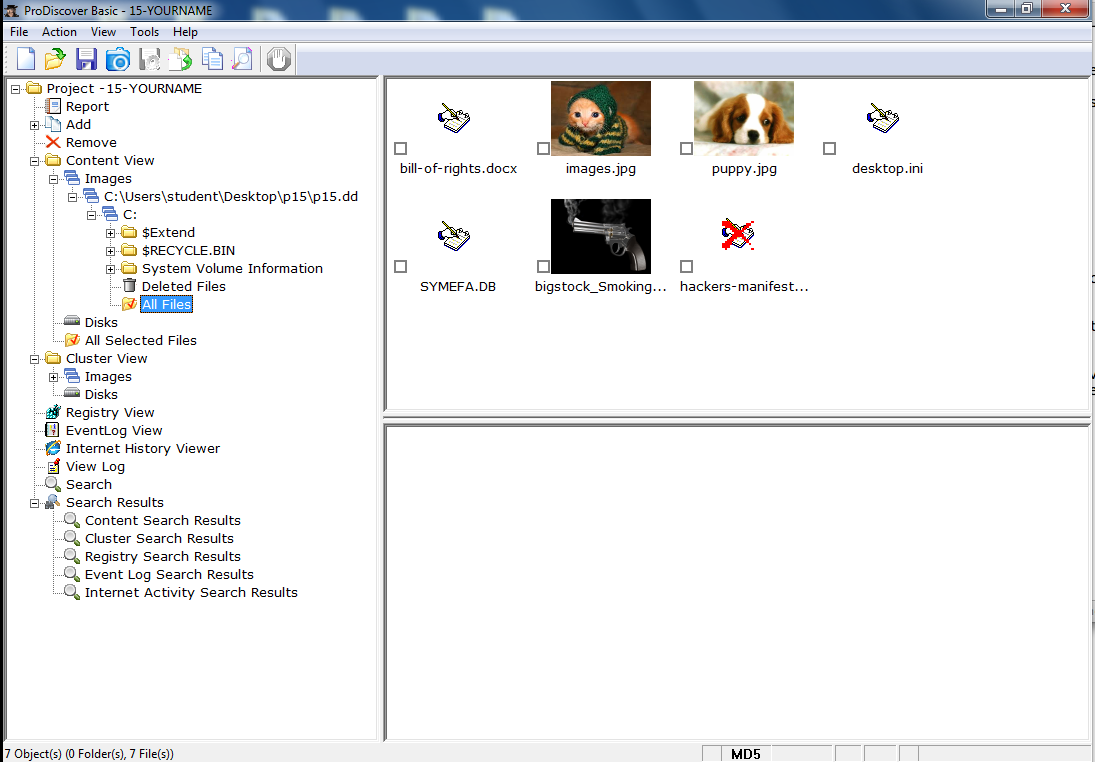Screen dimensions: 1095x762
Task: Collapse the p15.dd image node
Action: click(72, 198)
